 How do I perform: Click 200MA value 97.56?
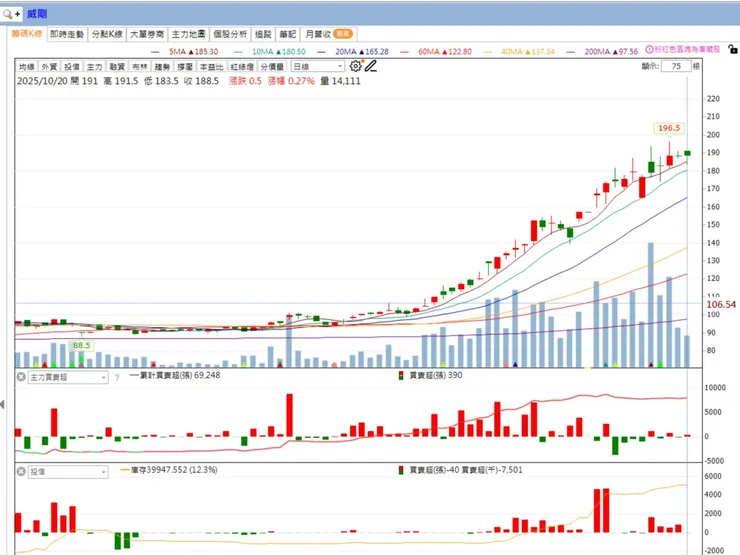point(628,51)
